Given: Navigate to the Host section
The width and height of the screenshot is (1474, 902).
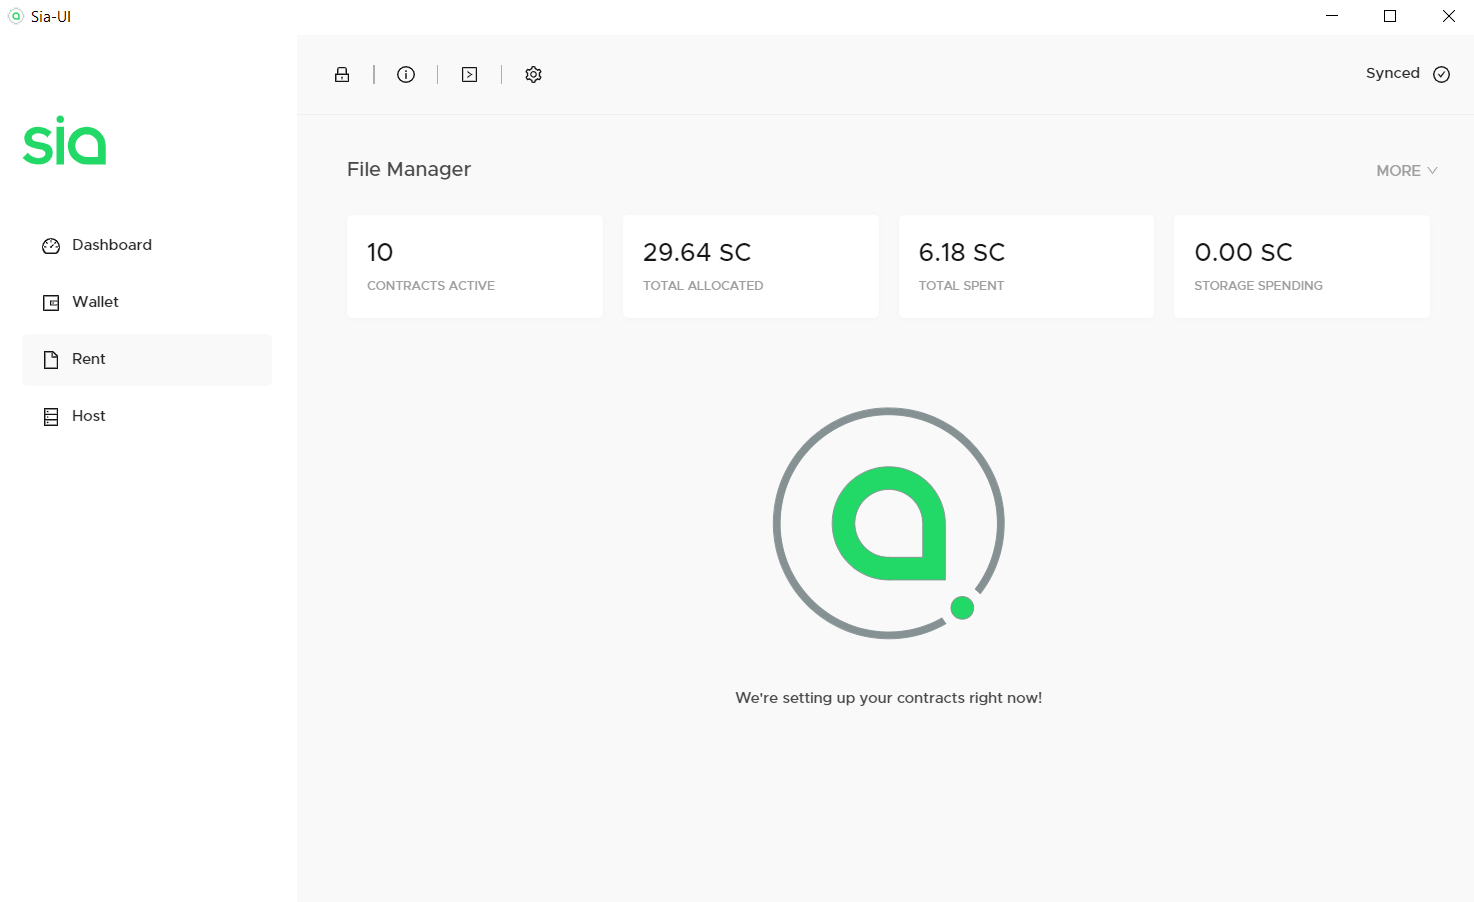Looking at the screenshot, I should coord(147,417).
